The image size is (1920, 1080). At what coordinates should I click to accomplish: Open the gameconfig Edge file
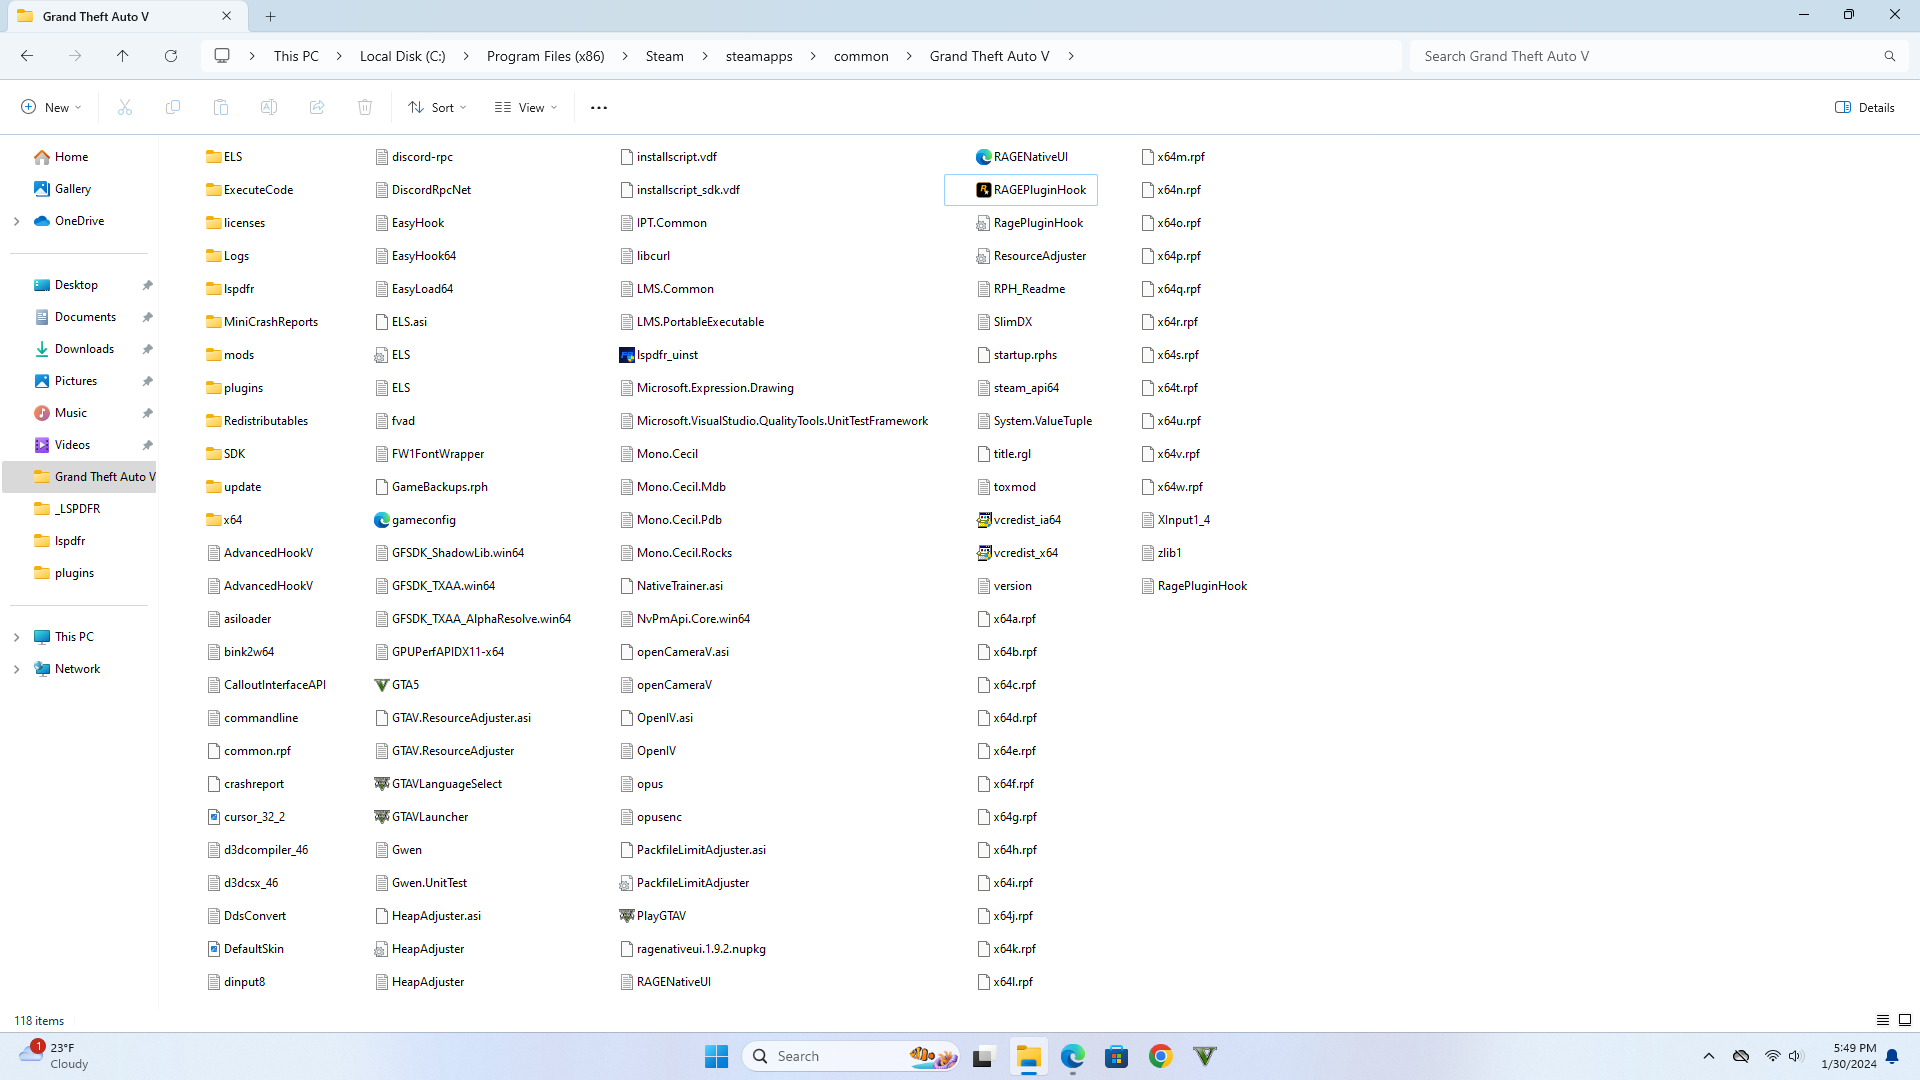click(423, 520)
